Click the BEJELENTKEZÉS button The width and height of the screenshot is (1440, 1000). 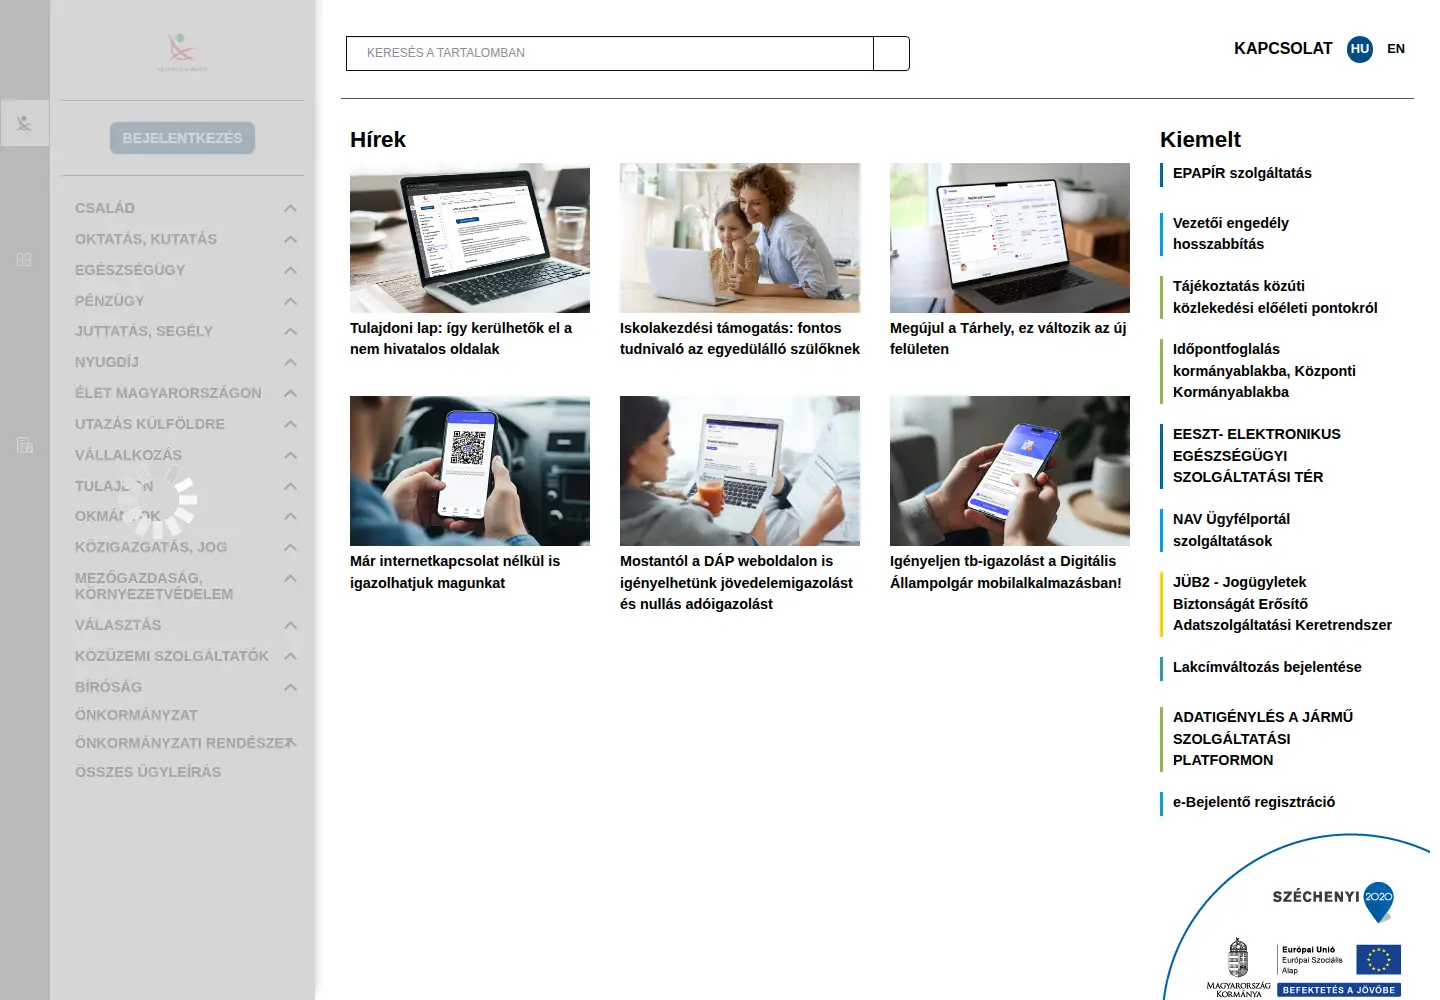tap(182, 138)
